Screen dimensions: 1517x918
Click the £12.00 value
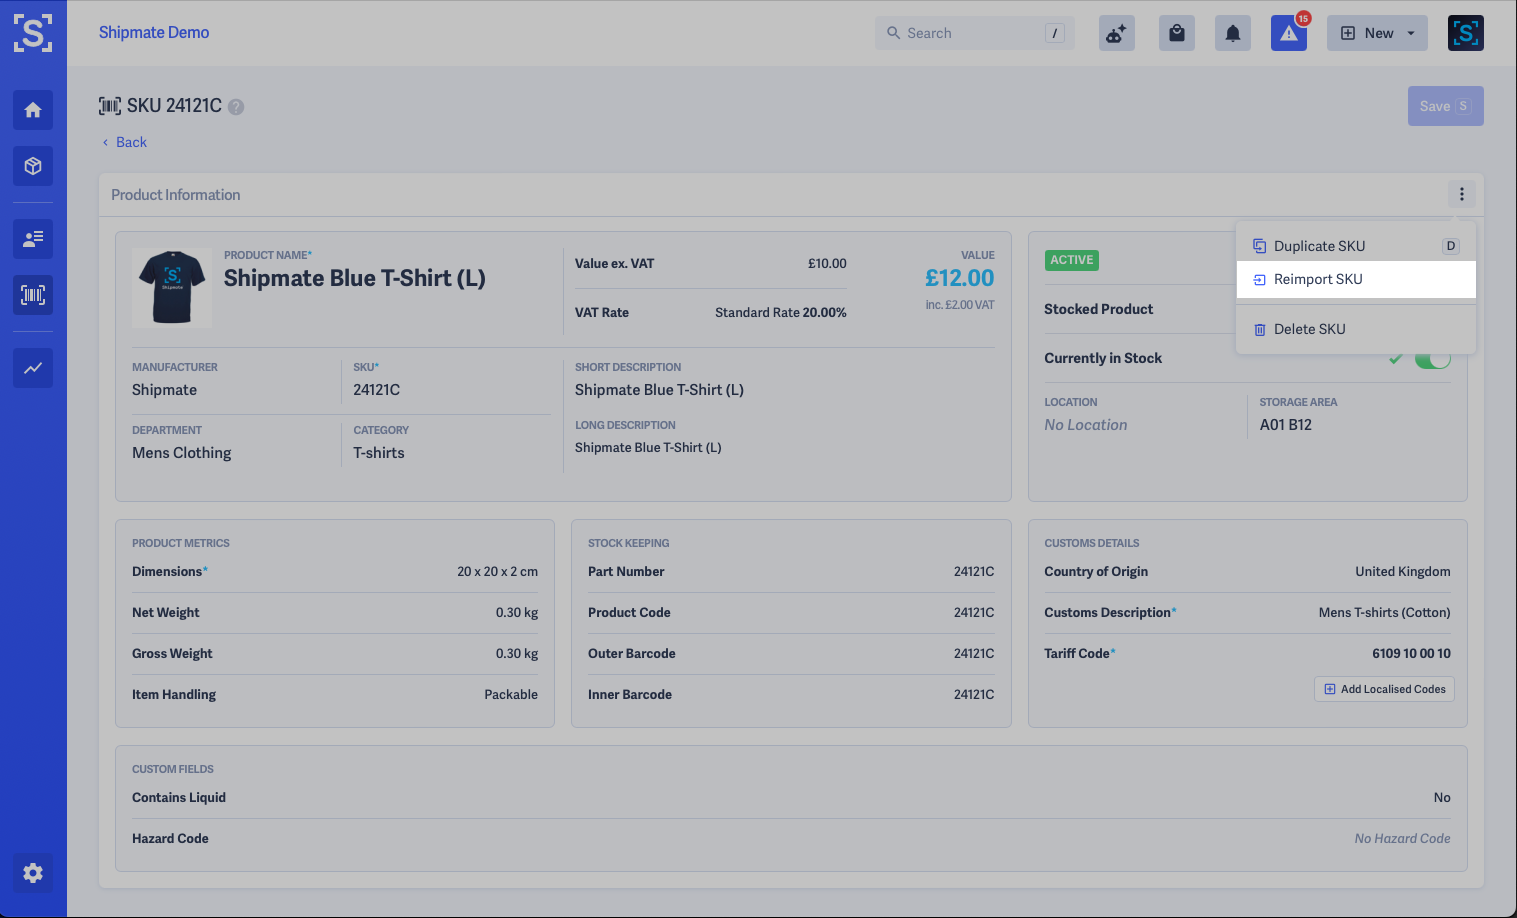960,278
